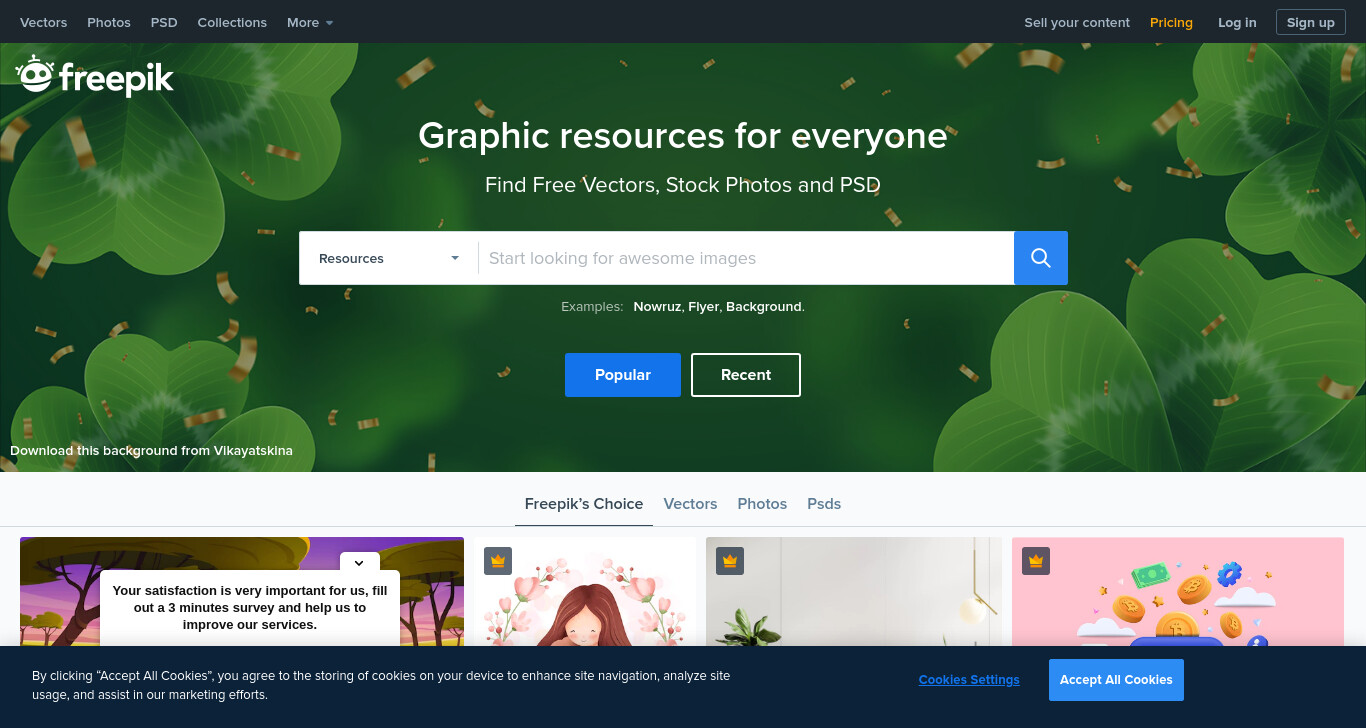Image resolution: width=1366 pixels, height=728 pixels.
Task: Switch to the Vectors tab below the banner
Action: coord(690,504)
